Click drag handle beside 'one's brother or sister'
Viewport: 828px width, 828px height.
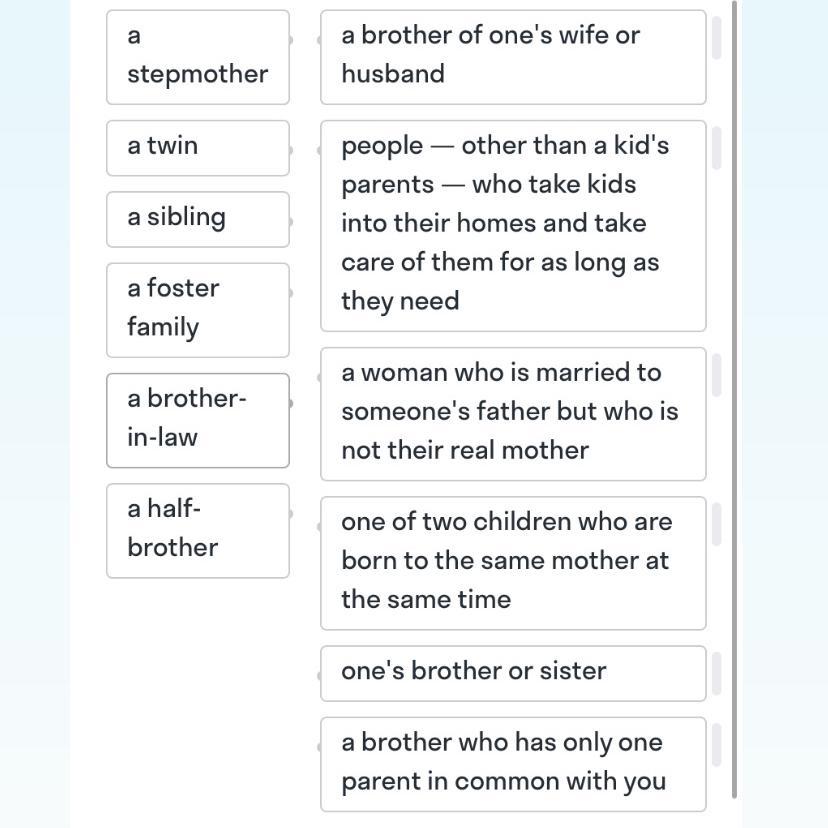coord(716,673)
